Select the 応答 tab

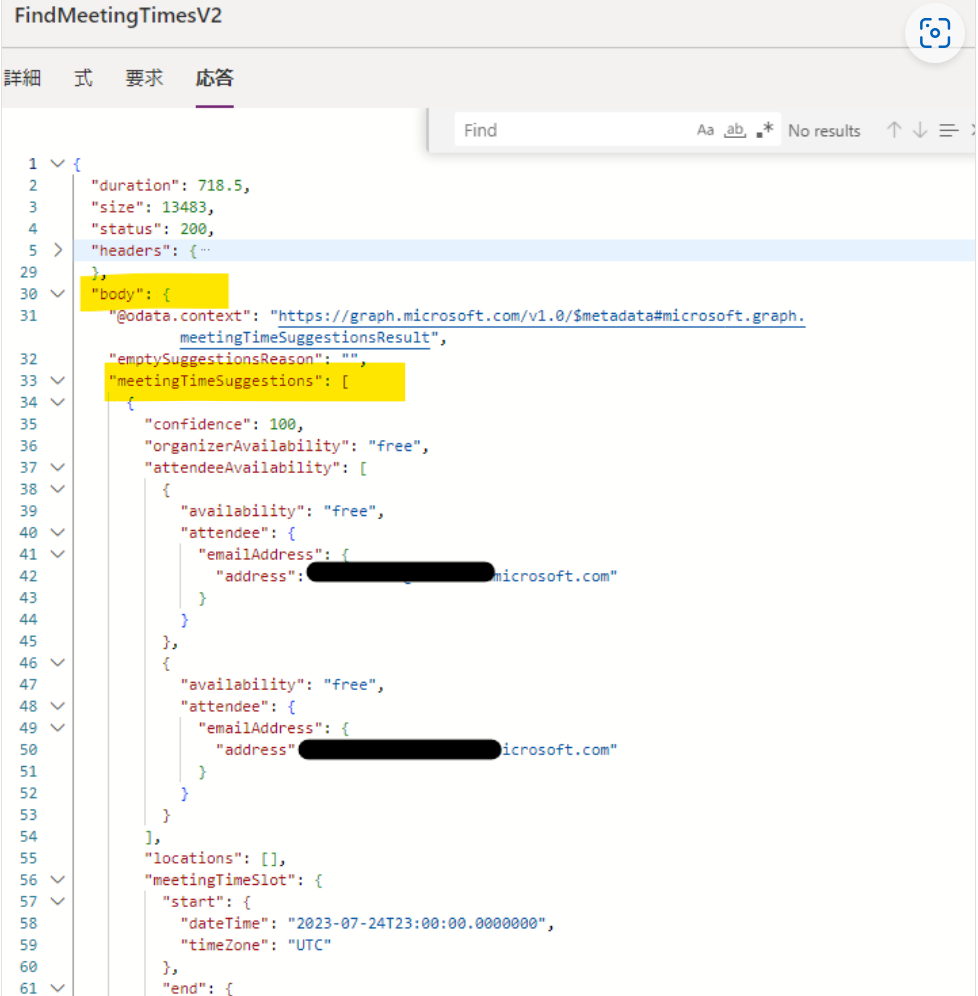(x=215, y=78)
